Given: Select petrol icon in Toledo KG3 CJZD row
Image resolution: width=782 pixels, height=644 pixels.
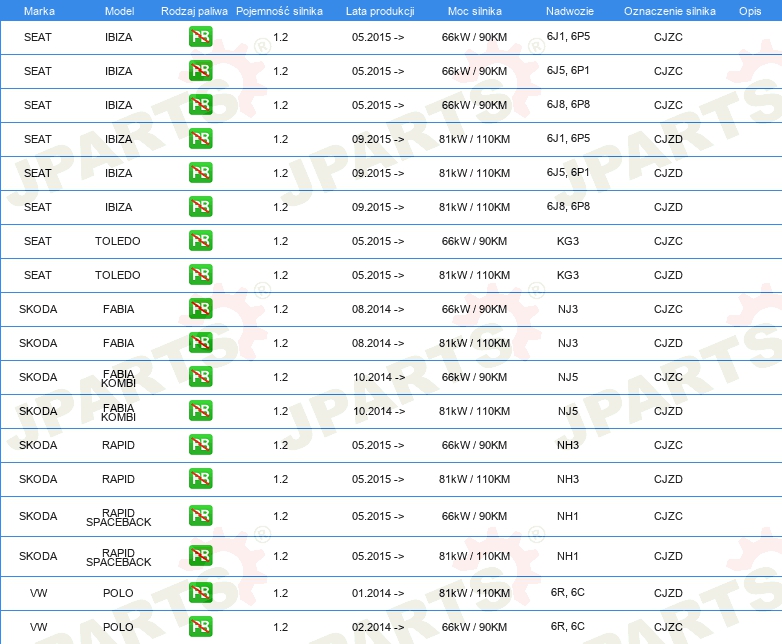Looking at the screenshot, I should tap(200, 274).
